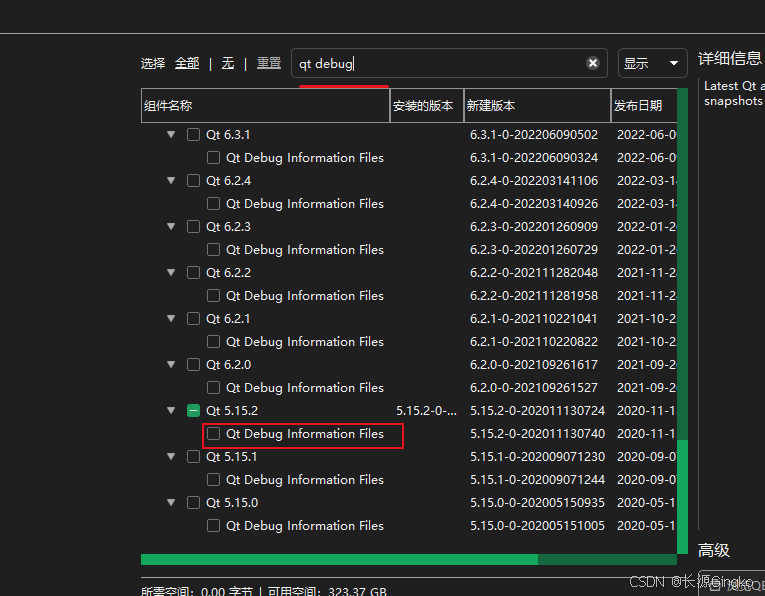Screen dimensions: 765x596
Task: Check Debug Information Files under Qt 5.15.2
Action: (x=213, y=434)
